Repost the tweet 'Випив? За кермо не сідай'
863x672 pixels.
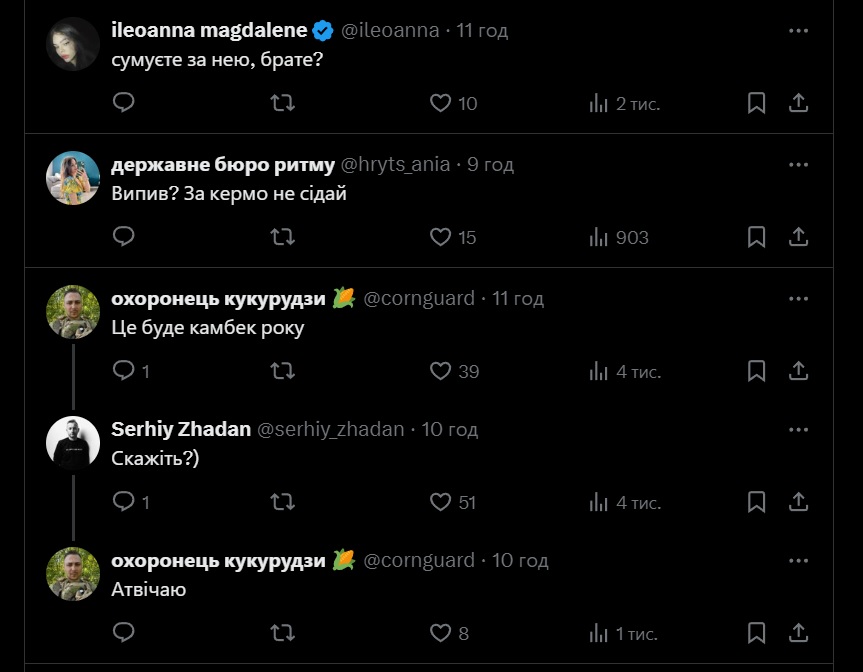[283, 237]
